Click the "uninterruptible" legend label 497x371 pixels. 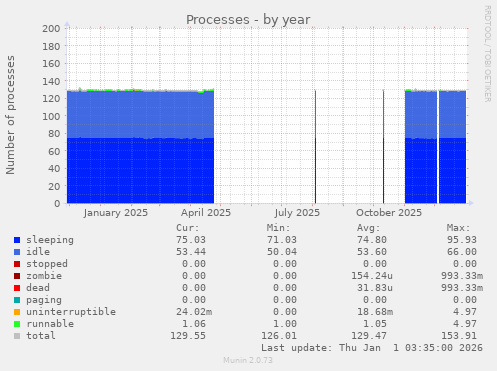[x=71, y=312]
